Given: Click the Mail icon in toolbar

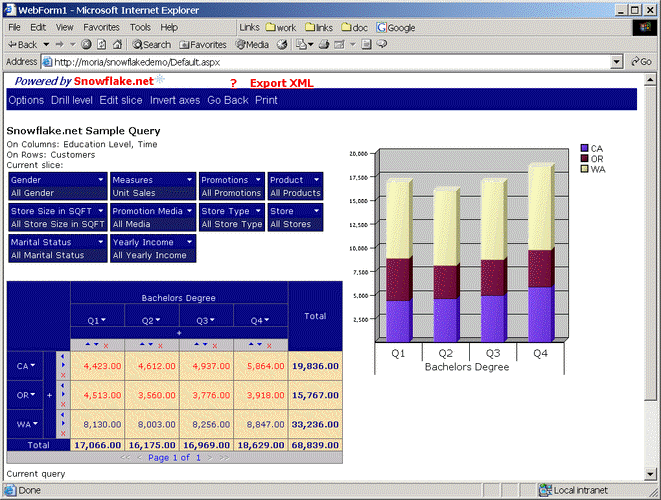Looking at the screenshot, I should tap(301, 44).
